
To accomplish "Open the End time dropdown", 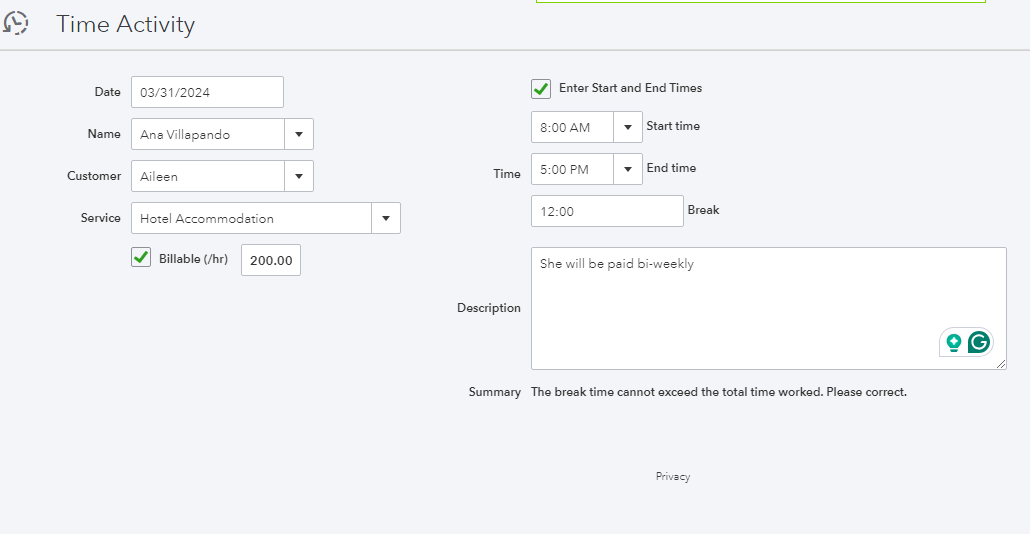I will [627, 169].
